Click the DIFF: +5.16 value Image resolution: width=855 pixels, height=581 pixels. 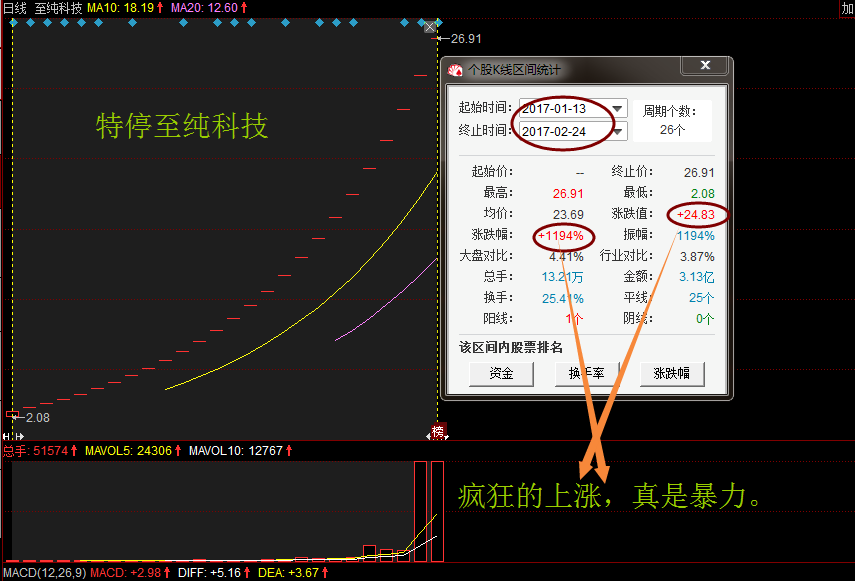click(x=214, y=573)
